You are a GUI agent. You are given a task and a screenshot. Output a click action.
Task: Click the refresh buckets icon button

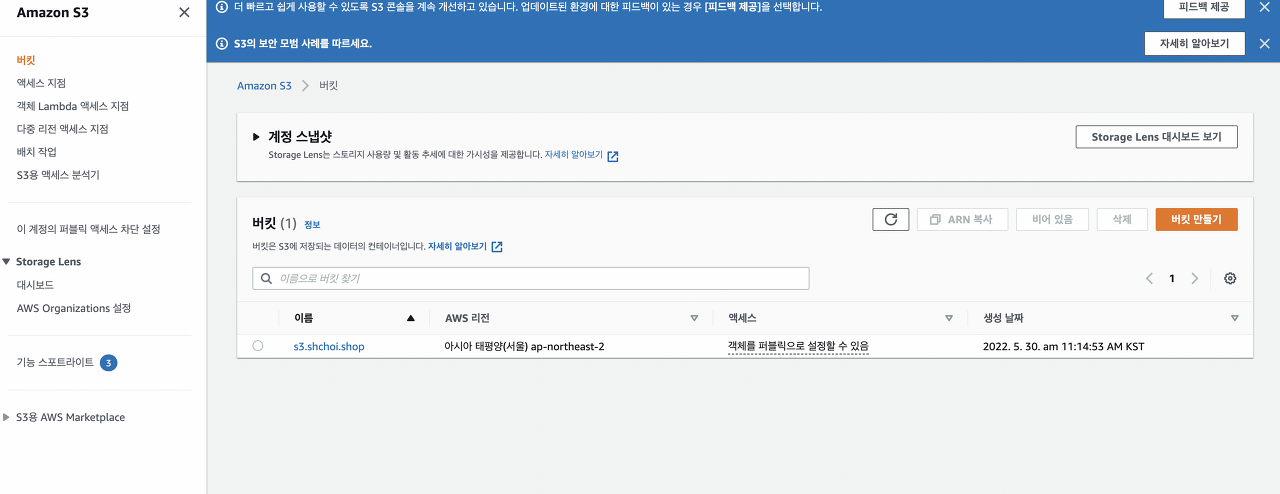(890, 219)
